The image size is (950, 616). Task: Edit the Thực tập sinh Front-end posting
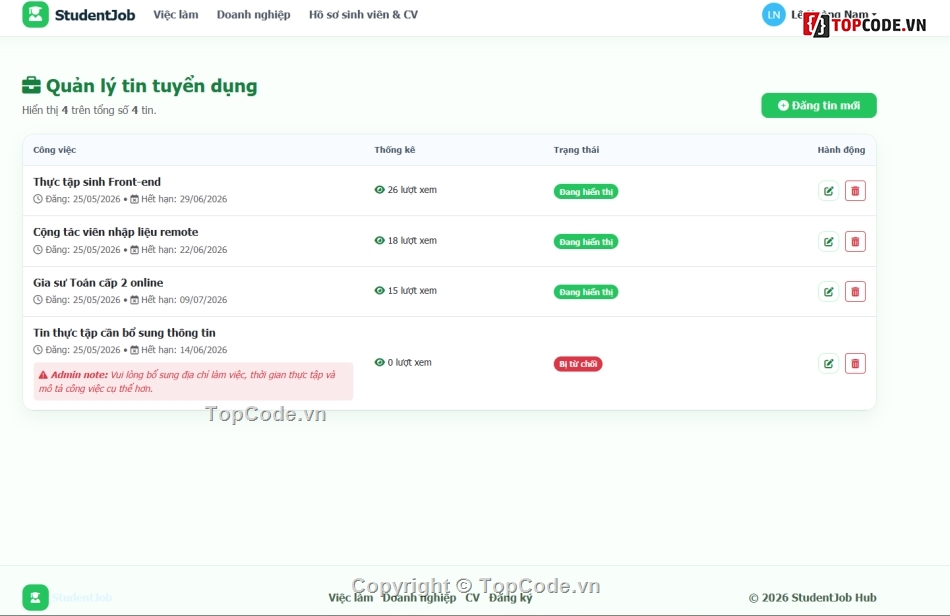828,191
